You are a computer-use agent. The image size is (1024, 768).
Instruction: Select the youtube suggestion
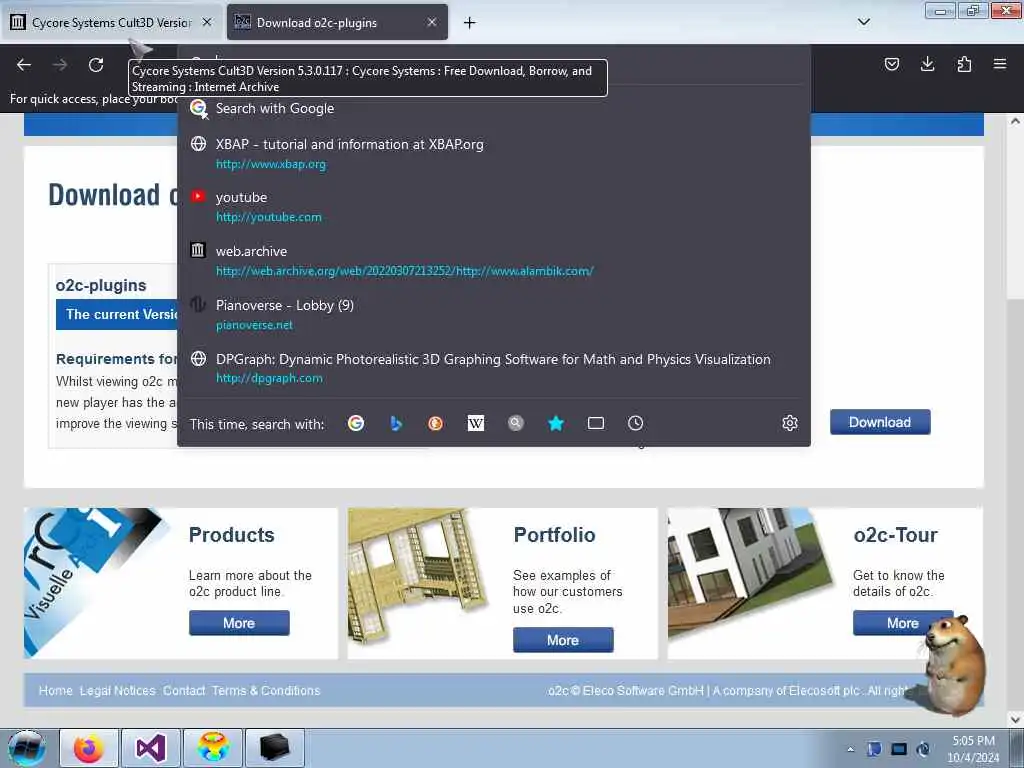493,206
